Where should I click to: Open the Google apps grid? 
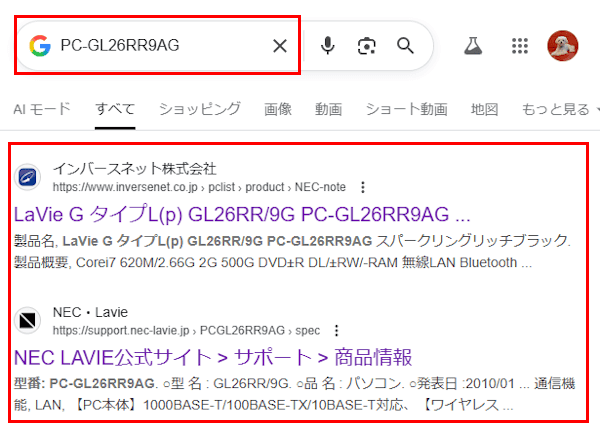520,46
